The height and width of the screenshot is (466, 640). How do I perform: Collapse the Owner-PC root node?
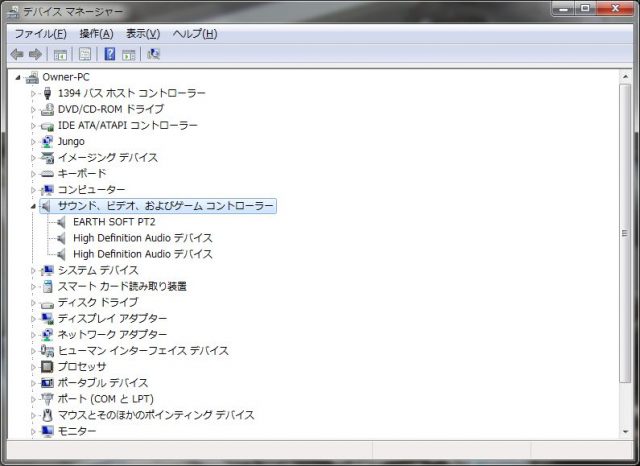coord(18,77)
